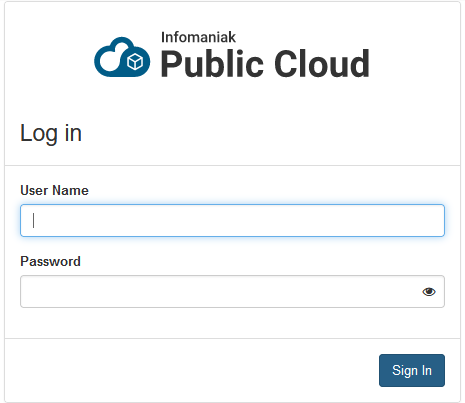Click the cube symbol inside the cloud logo
Image resolution: width=465 pixels, height=403 pixels.
coord(135,62)
